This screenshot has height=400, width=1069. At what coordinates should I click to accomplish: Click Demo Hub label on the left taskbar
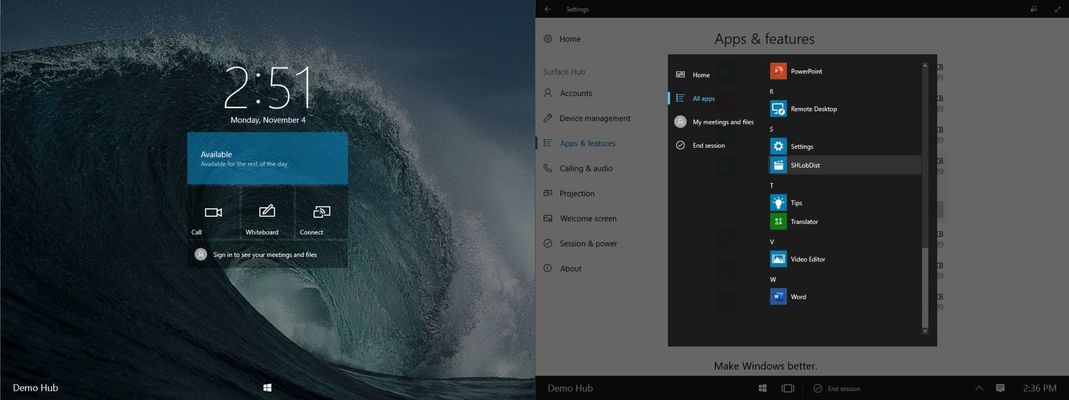pyautogui.click(x=35, y=388)
